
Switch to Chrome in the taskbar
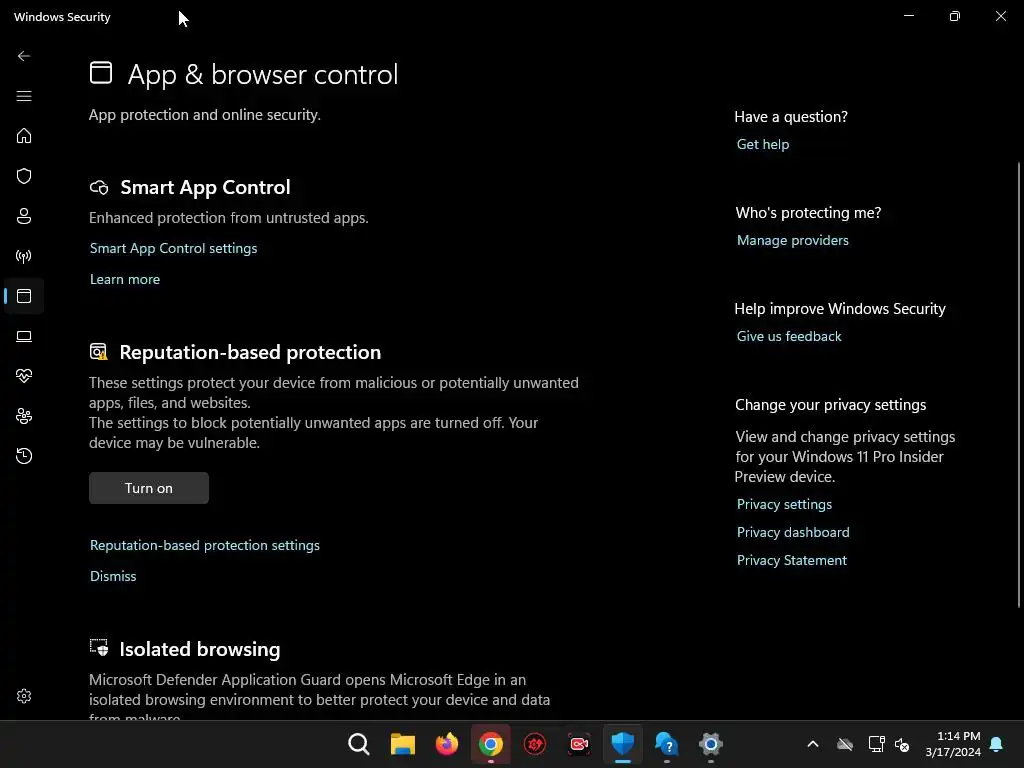tap(490, 744)
